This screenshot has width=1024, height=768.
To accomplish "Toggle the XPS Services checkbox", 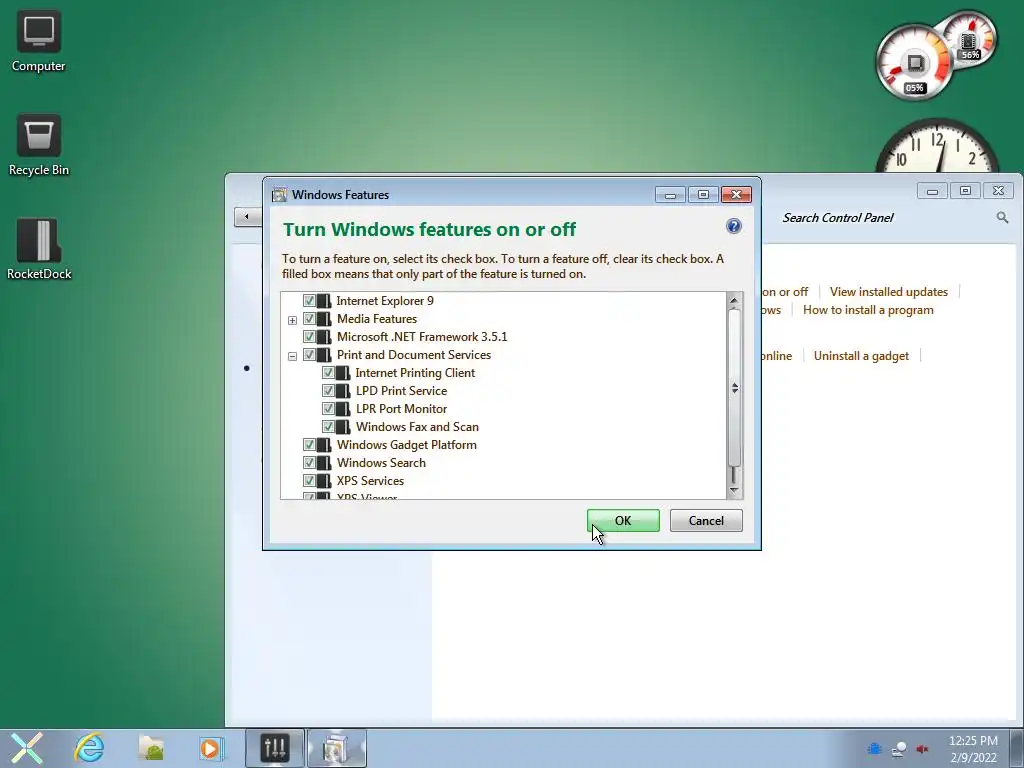I will [310, 481].
